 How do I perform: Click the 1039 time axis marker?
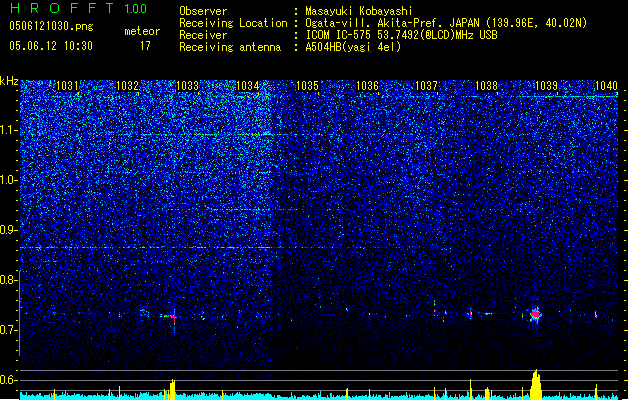pyautogui.click(x=546, y=86)
